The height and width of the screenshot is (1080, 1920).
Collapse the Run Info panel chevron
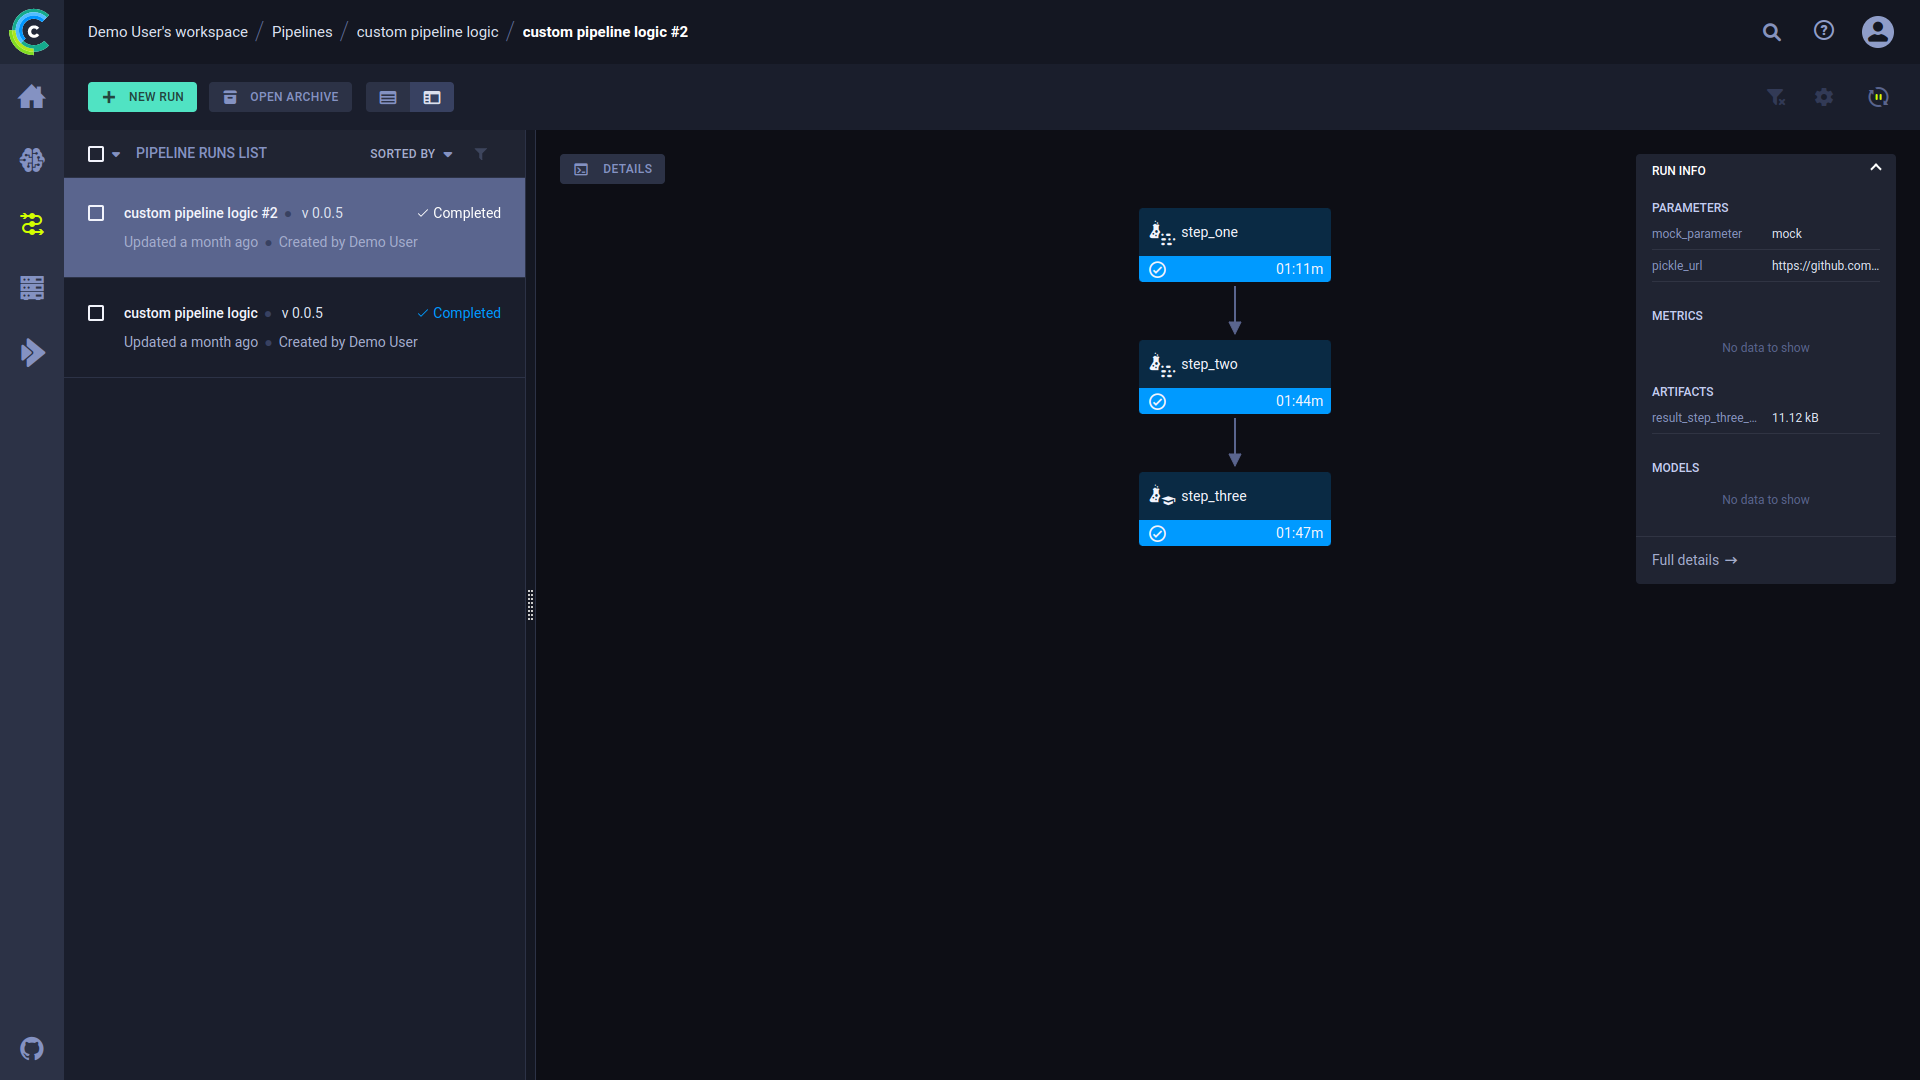point(1876,168)
